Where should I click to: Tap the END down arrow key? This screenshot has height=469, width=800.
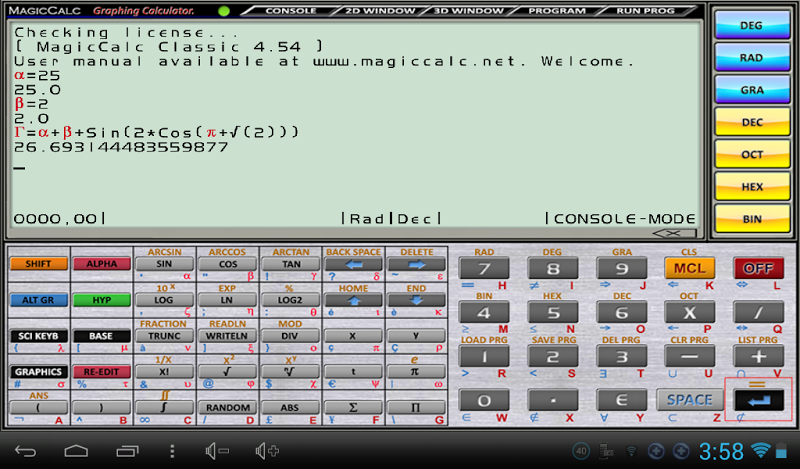coord(416,300)
